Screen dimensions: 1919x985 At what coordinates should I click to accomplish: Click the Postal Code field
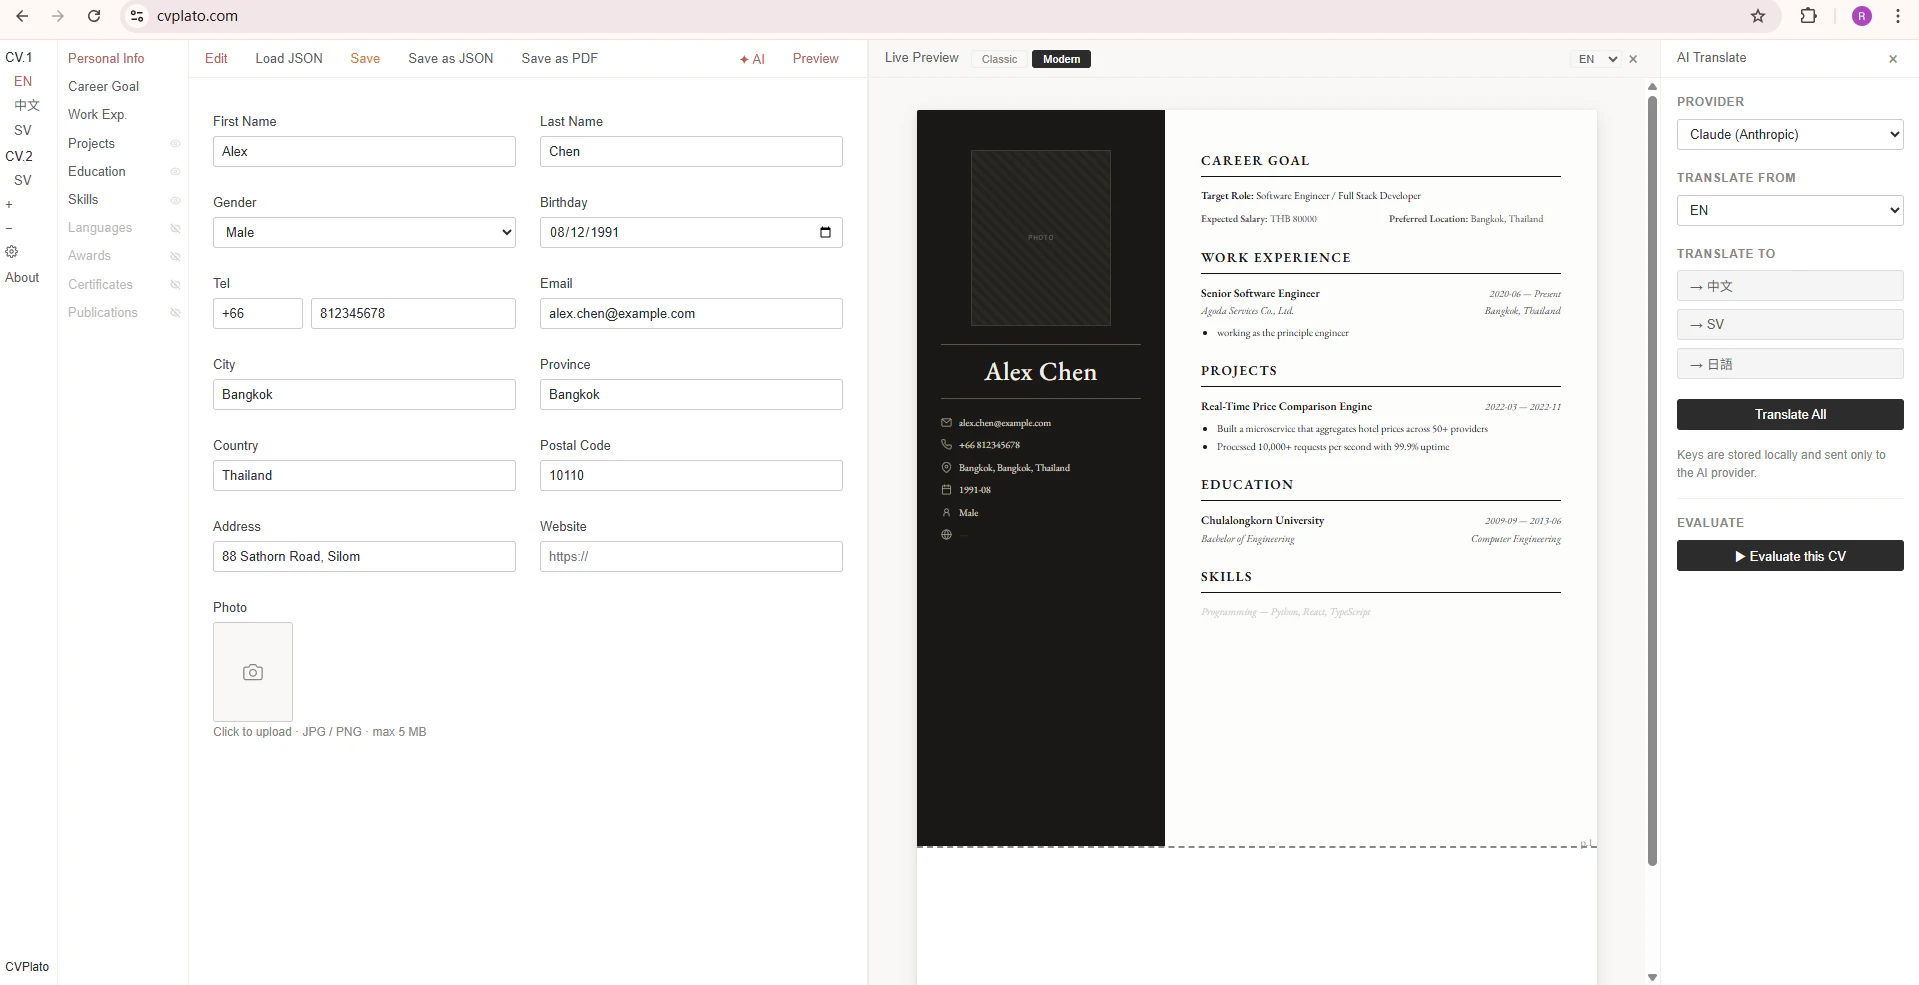(x=691, y=475)
